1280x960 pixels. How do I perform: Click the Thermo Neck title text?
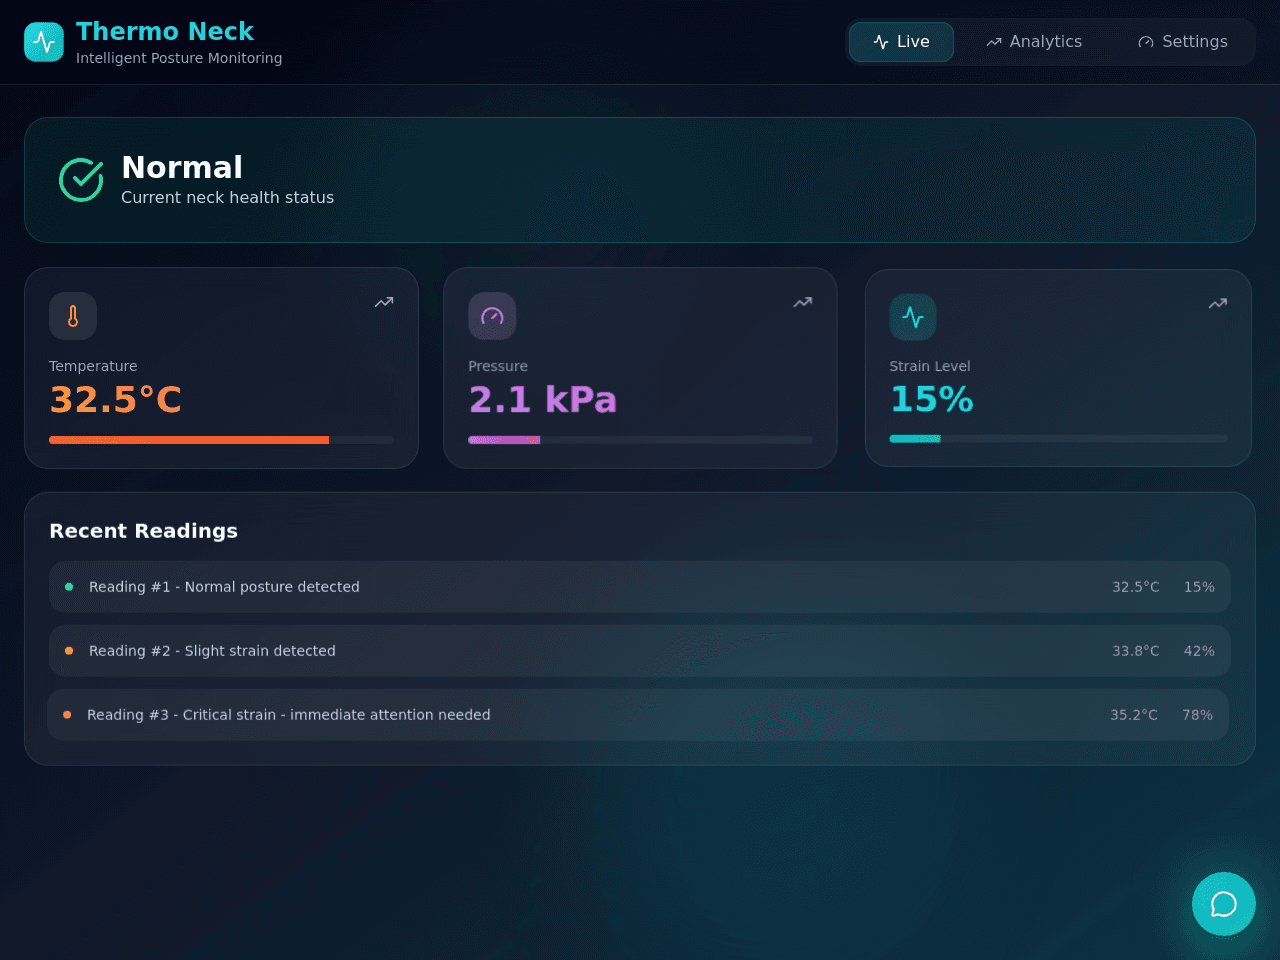[x=165, y=32]
